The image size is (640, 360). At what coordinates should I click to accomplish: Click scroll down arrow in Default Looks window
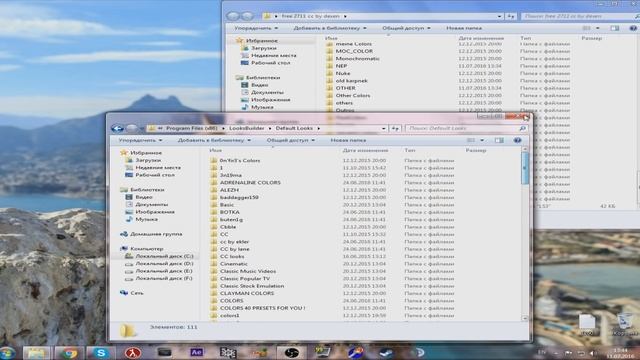tap(524, 318)
